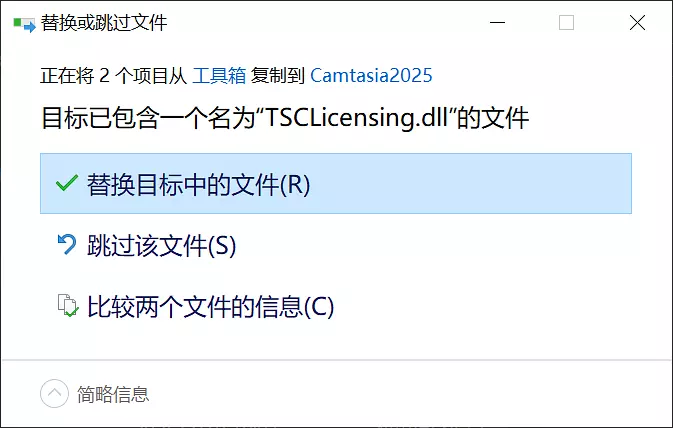Viewport: 673px width, 428px height.
Task: Click the 替换或跳过文件 title text
Action: click(104, 23)
